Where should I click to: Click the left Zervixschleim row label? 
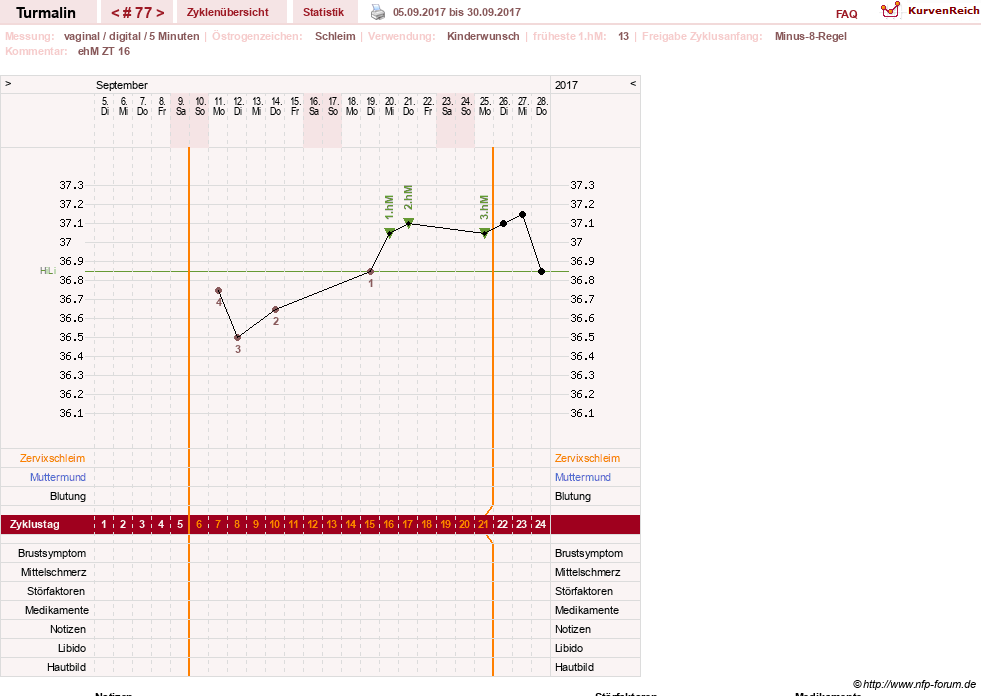(52, 458)
